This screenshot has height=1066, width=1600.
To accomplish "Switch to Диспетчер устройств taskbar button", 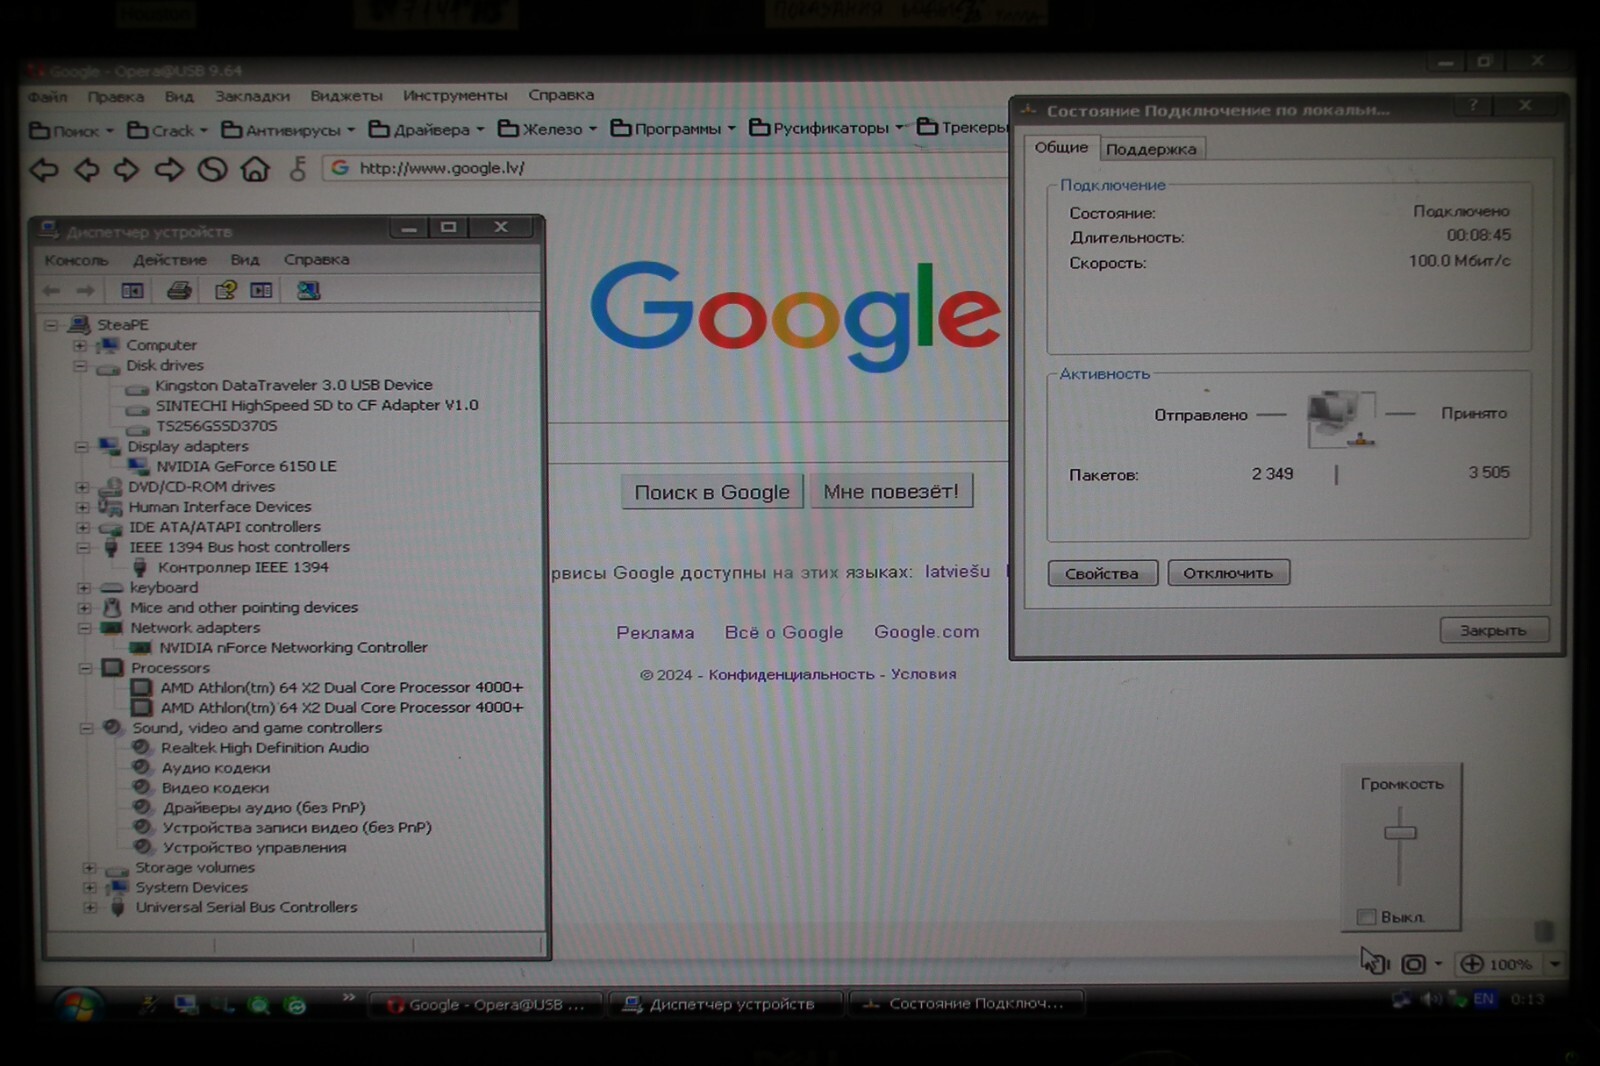I will (724, 1004).
